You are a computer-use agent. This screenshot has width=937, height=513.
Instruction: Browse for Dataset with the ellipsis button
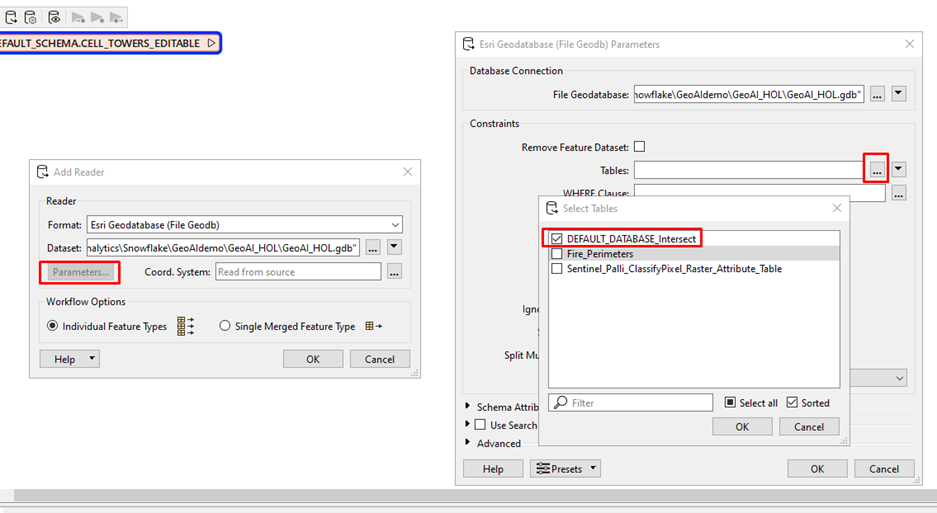pos(373,248)
